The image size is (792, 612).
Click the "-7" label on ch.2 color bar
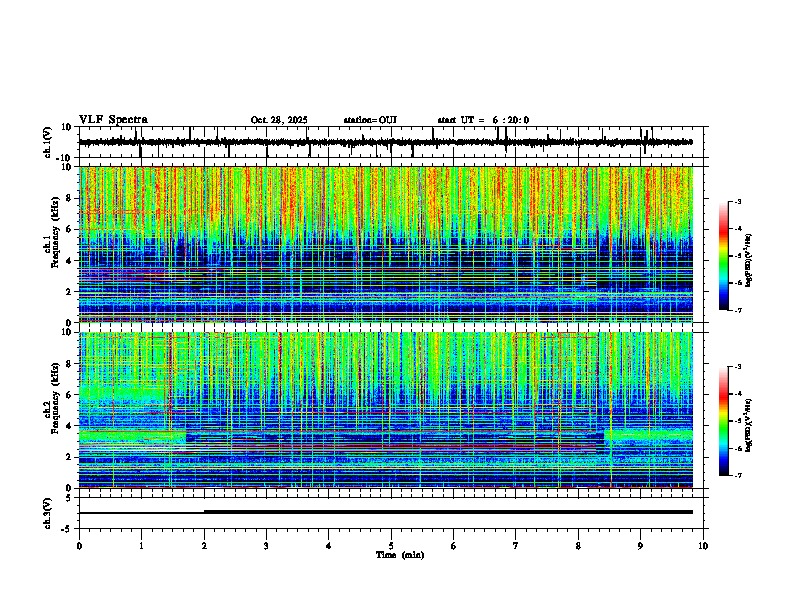[x=738, y=476]
